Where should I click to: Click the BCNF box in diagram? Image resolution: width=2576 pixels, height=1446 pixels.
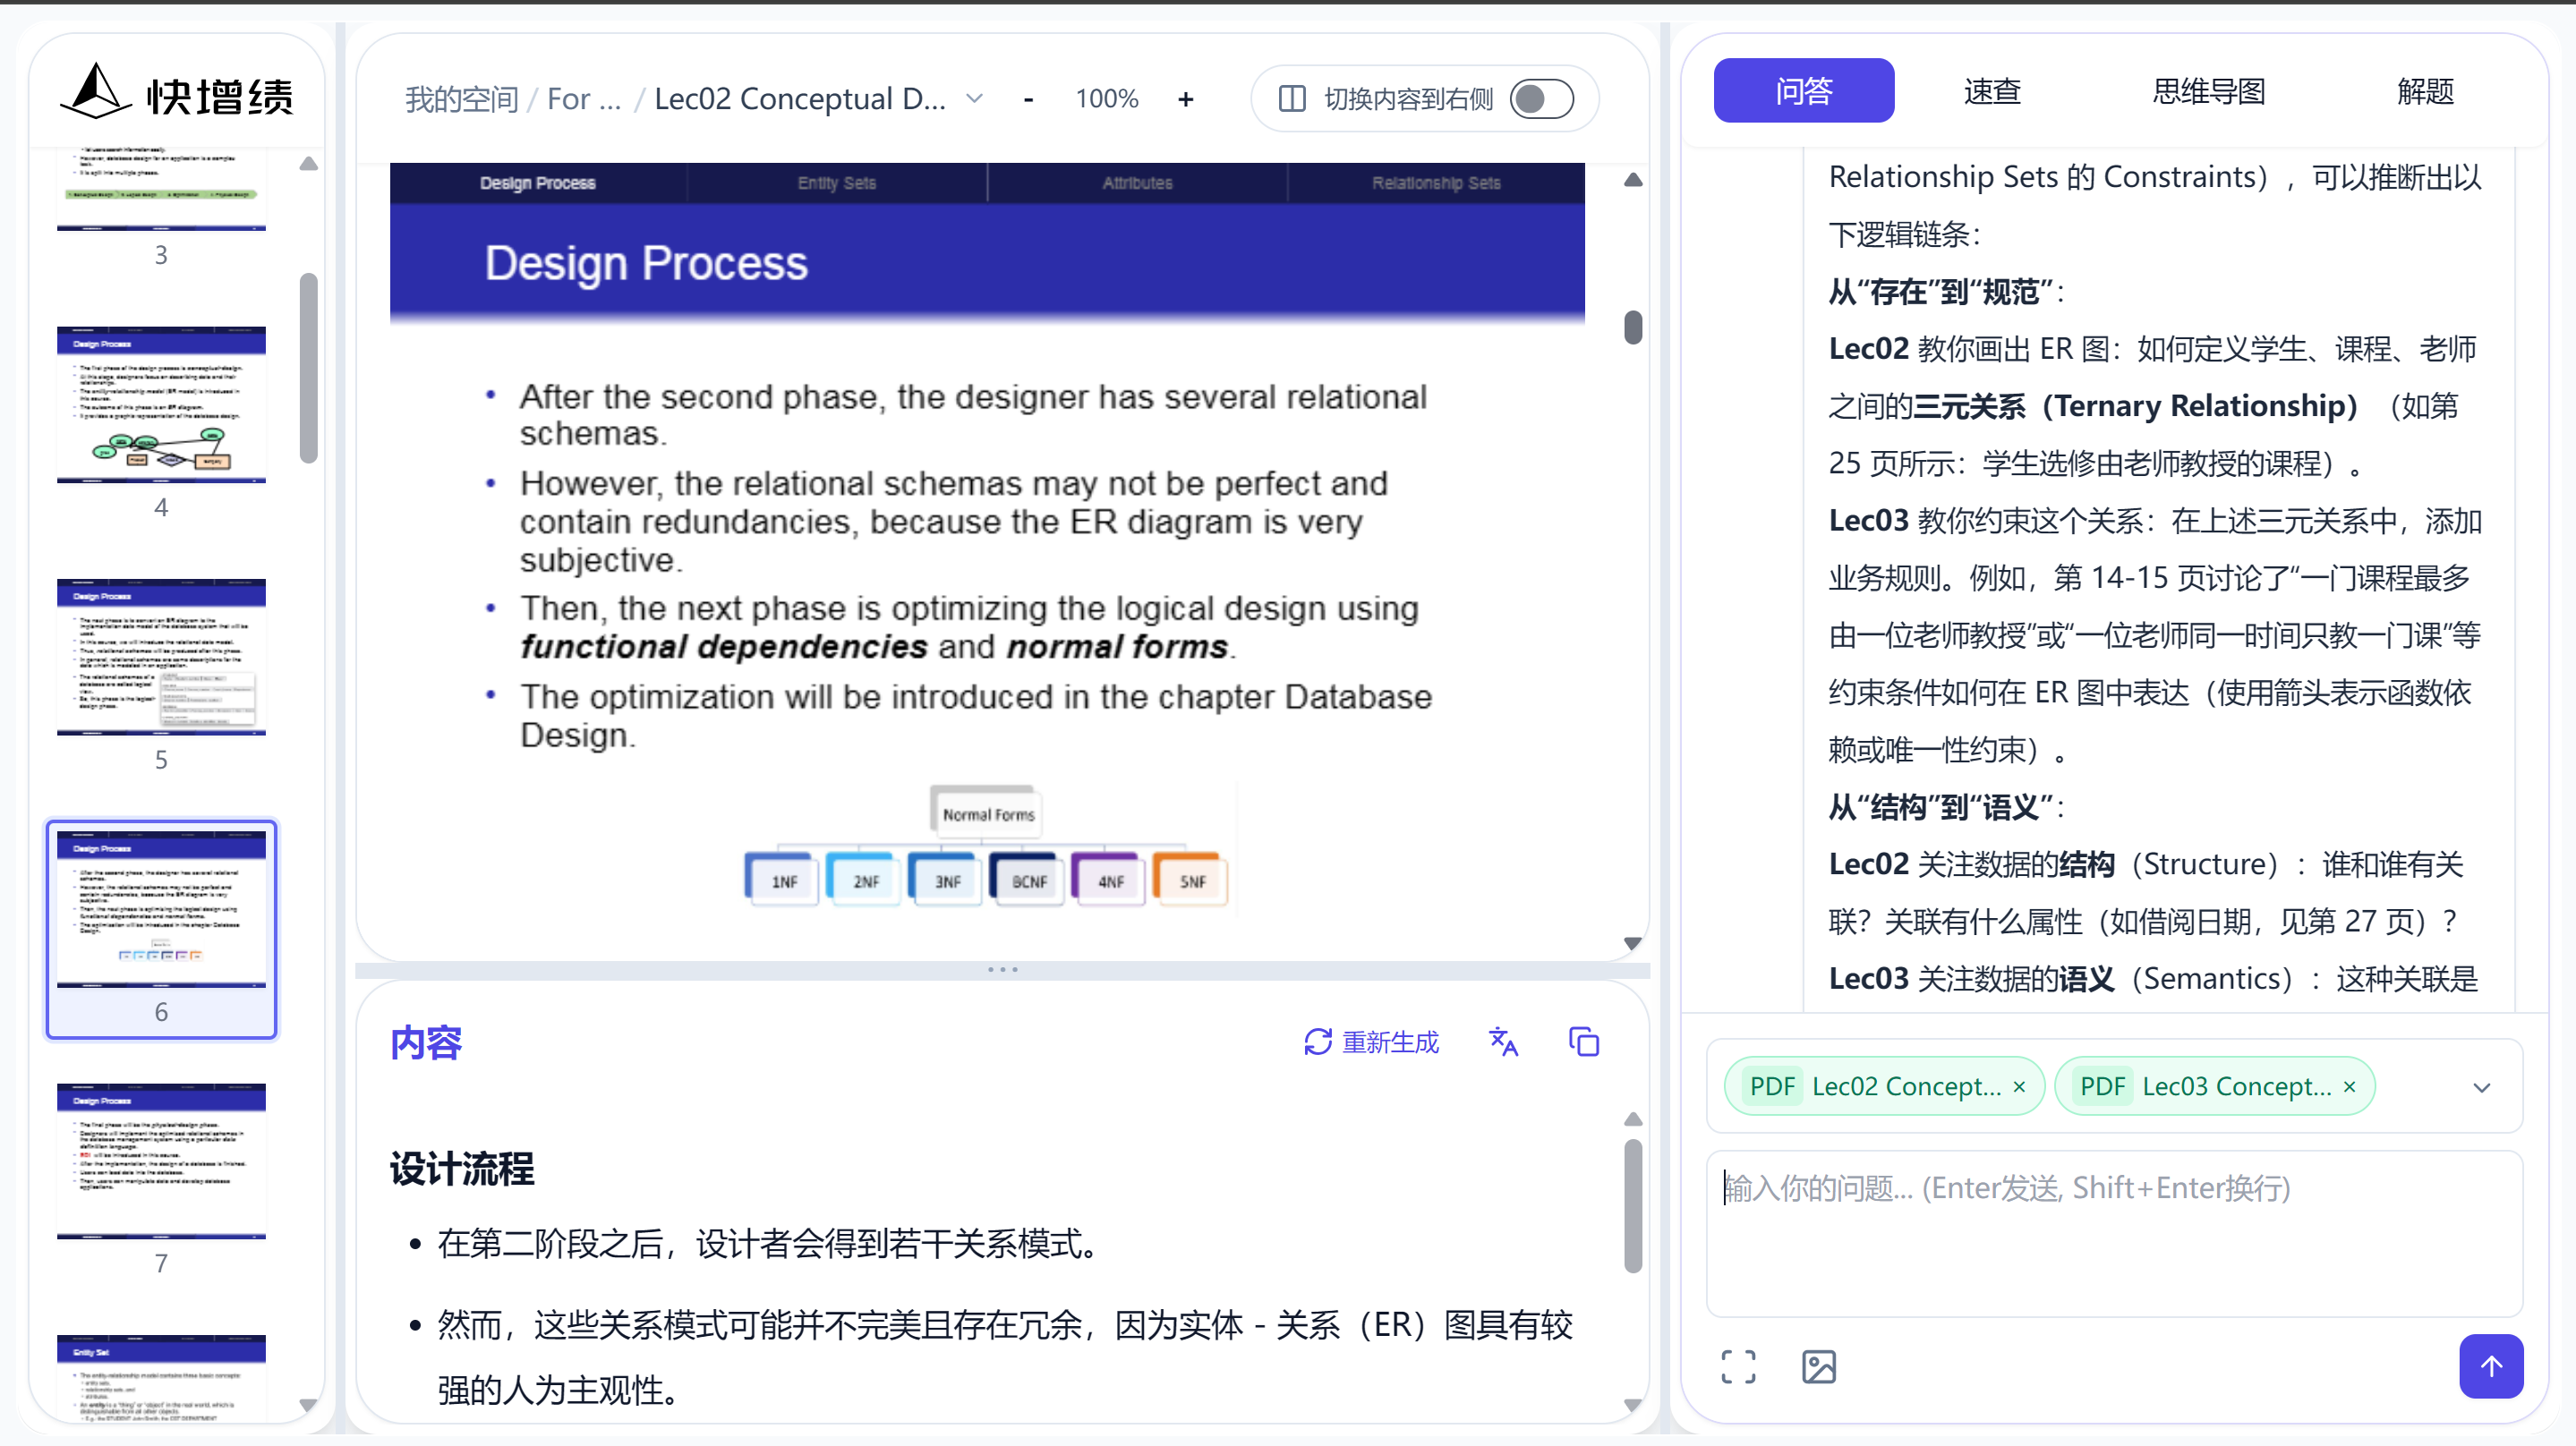[x=1028, y=881]
